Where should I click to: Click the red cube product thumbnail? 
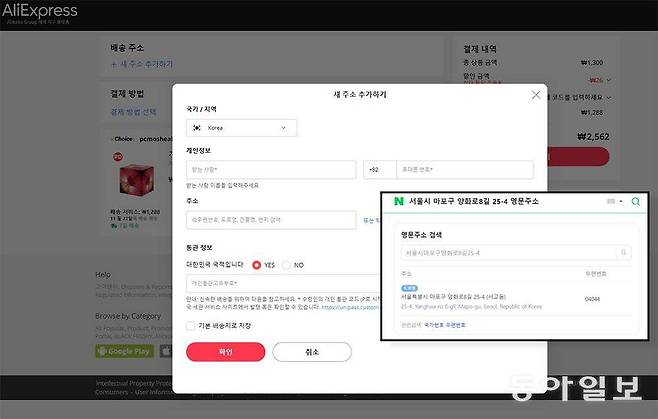pyautogui.click(x=137, y=180)
